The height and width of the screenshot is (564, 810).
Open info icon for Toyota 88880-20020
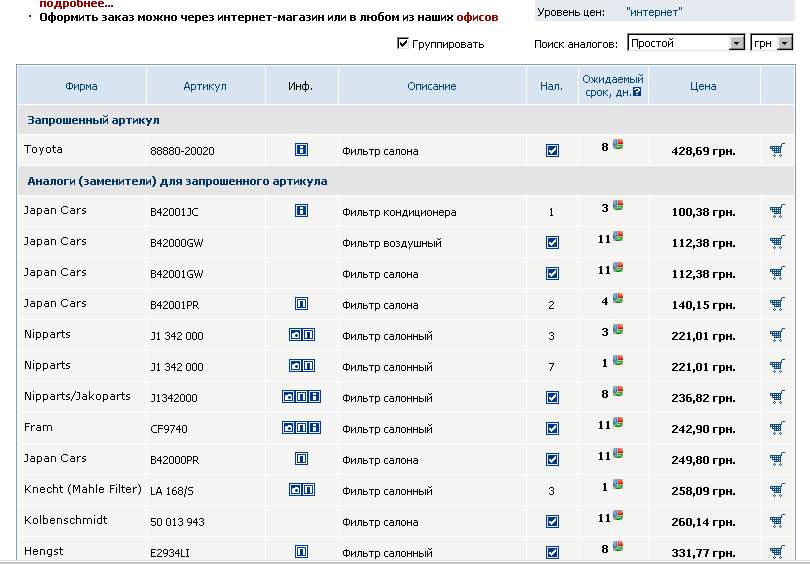(301, 150)
